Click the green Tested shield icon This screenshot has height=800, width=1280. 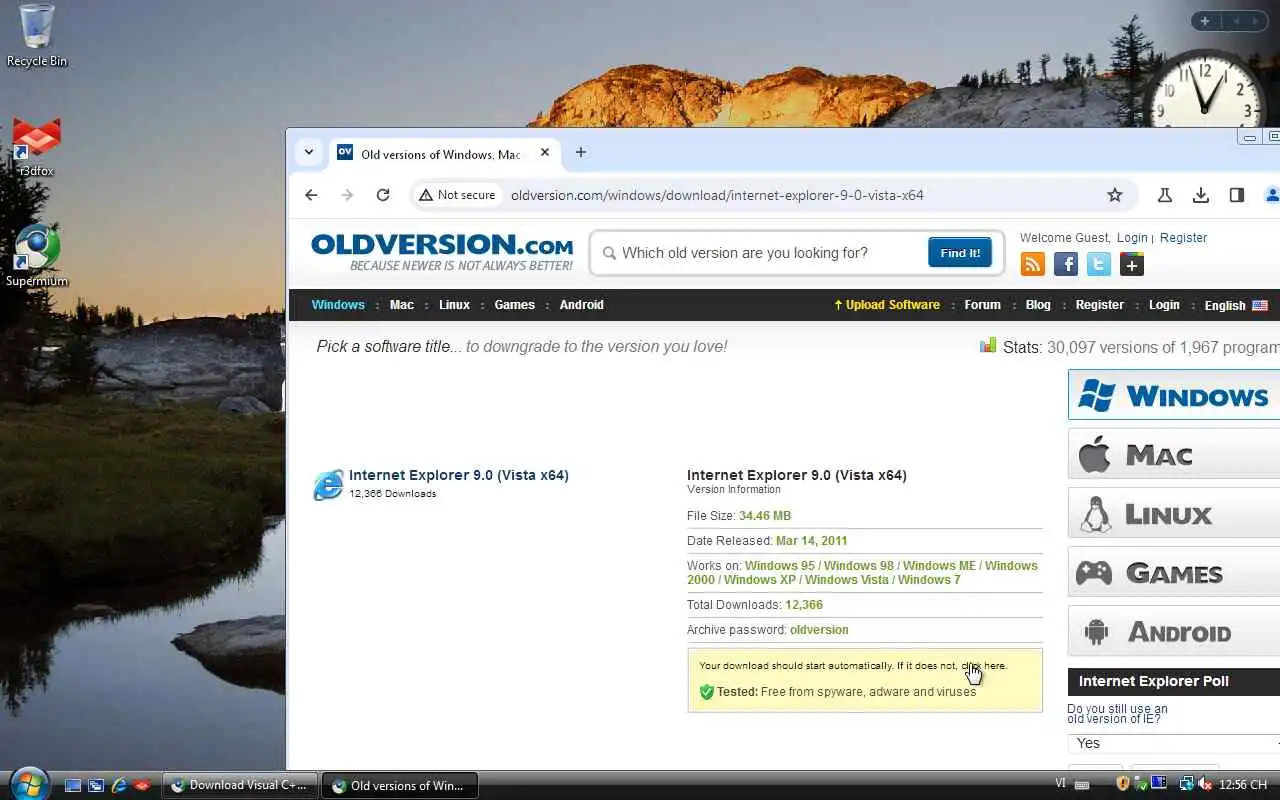(706, 692)
